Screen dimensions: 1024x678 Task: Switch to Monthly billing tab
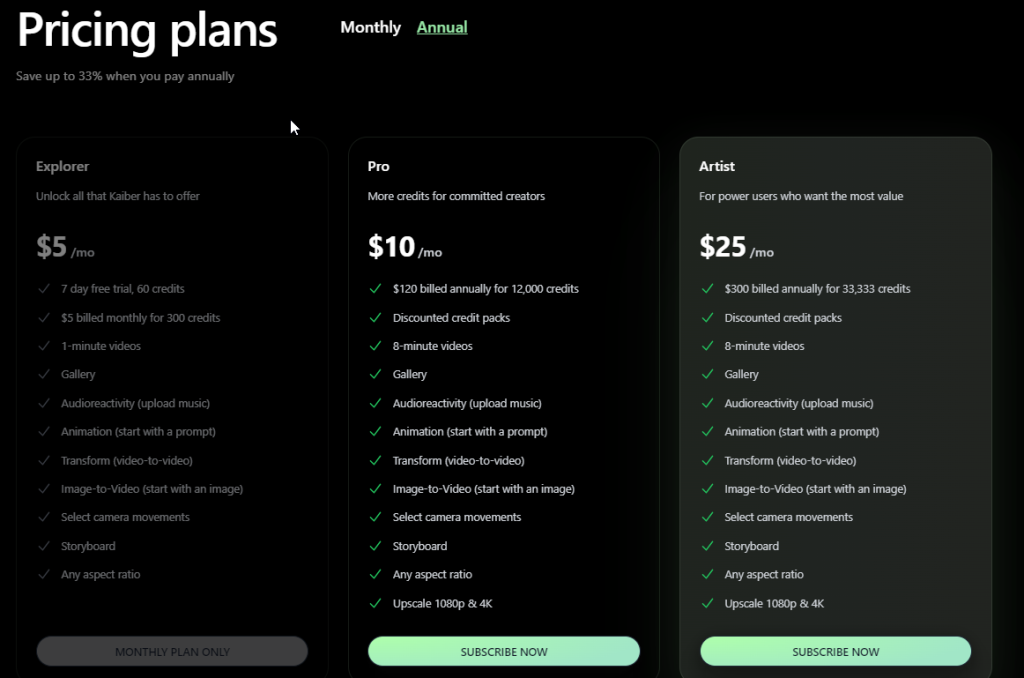(370, 28)
